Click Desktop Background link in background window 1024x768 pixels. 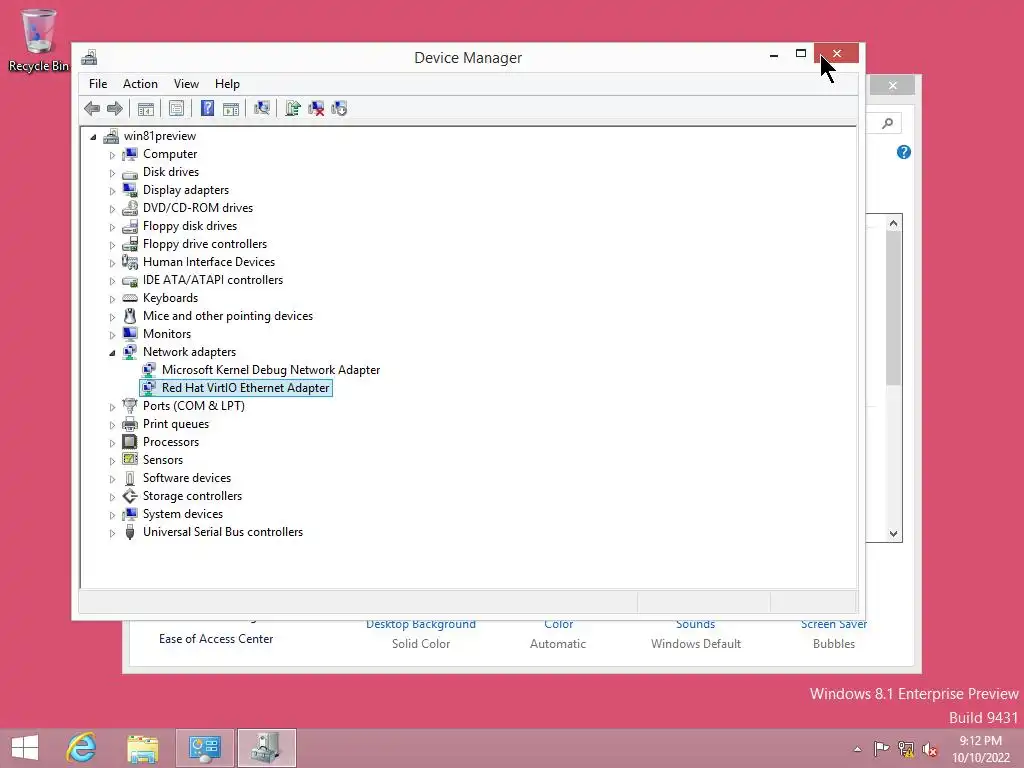point(421,624)
